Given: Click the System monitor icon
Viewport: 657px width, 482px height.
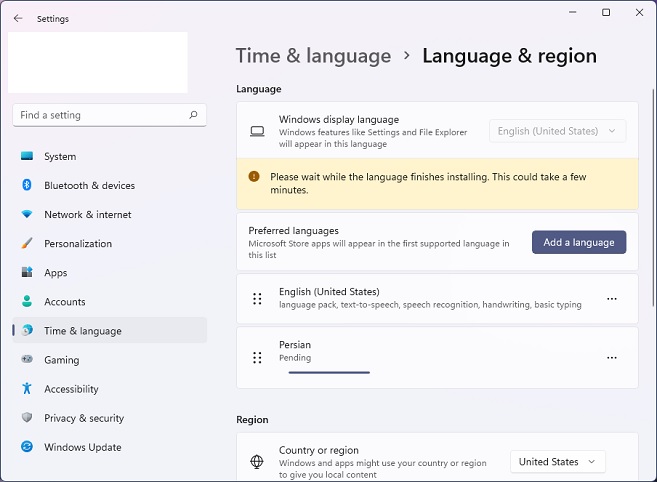Looking at the screenshot, I should click(x=27, y=156).
